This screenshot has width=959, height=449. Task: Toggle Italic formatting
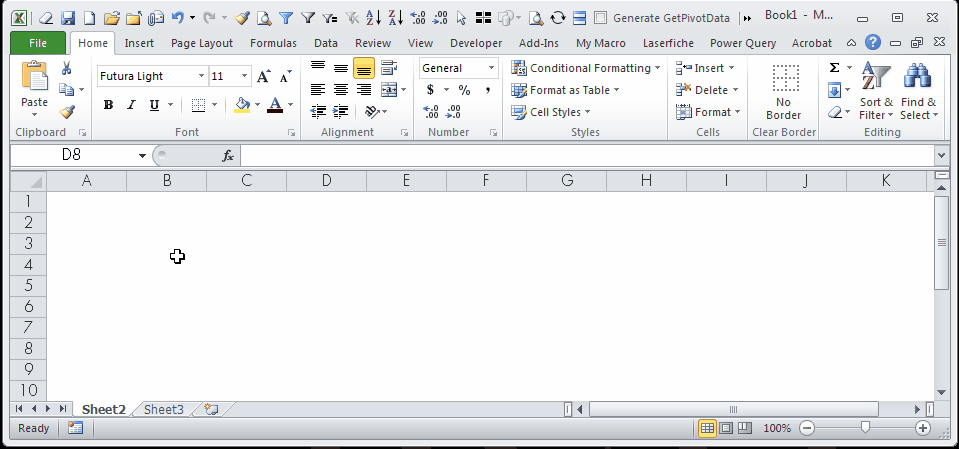coord(131,105)
